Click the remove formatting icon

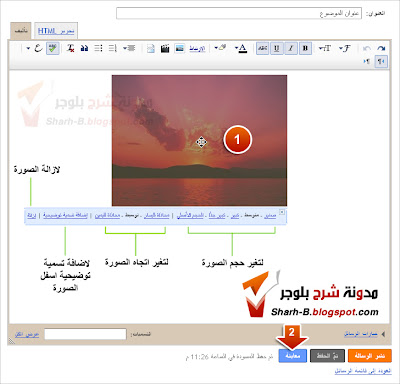[x=70, y=49]
